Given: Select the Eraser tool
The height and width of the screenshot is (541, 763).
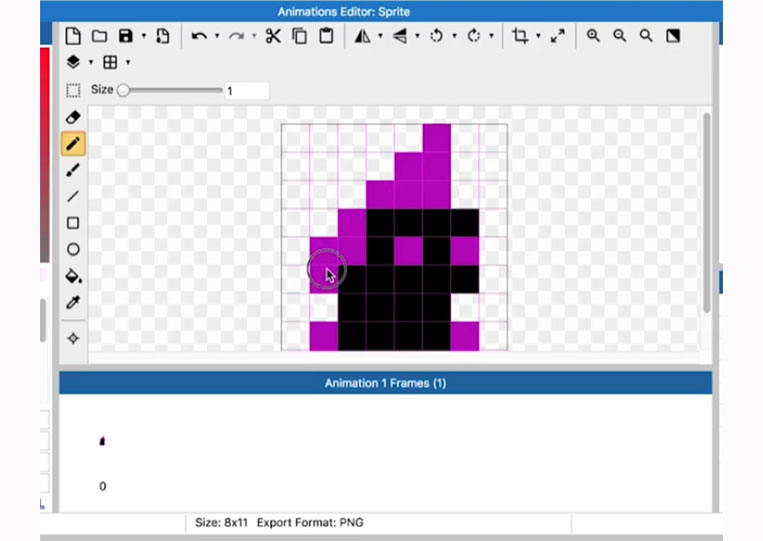Looking at the screenshot, I should pyautogui.click(x=73, y=117).
